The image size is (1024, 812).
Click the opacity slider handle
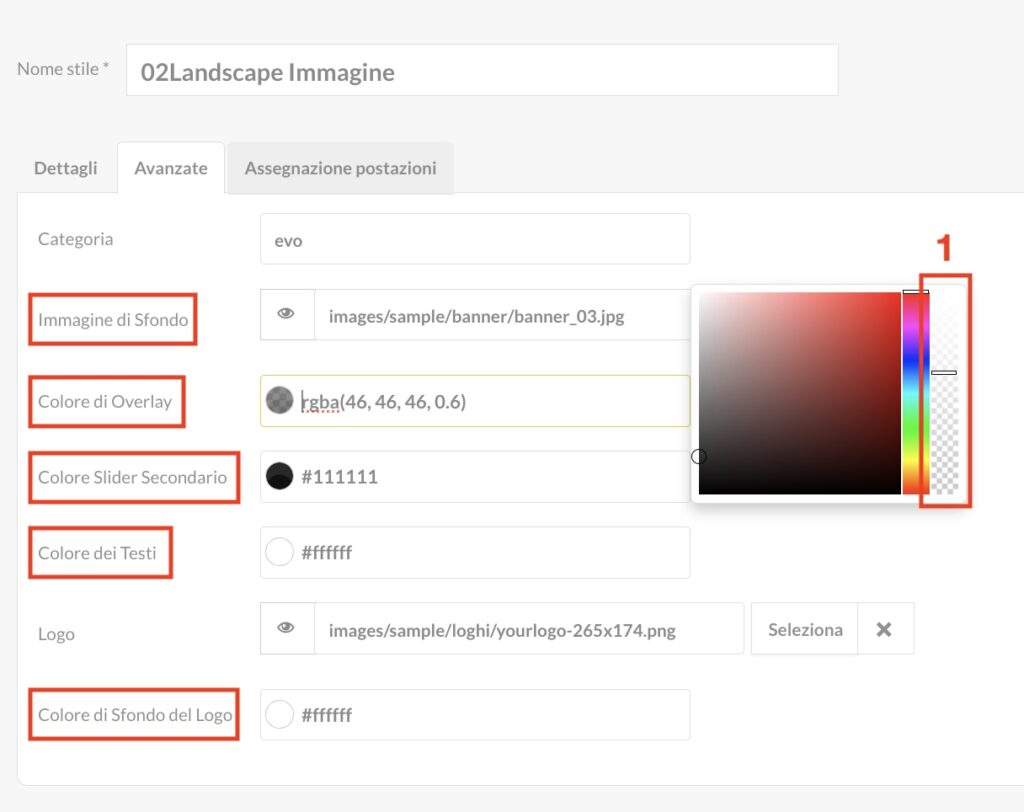click(944, 372)
